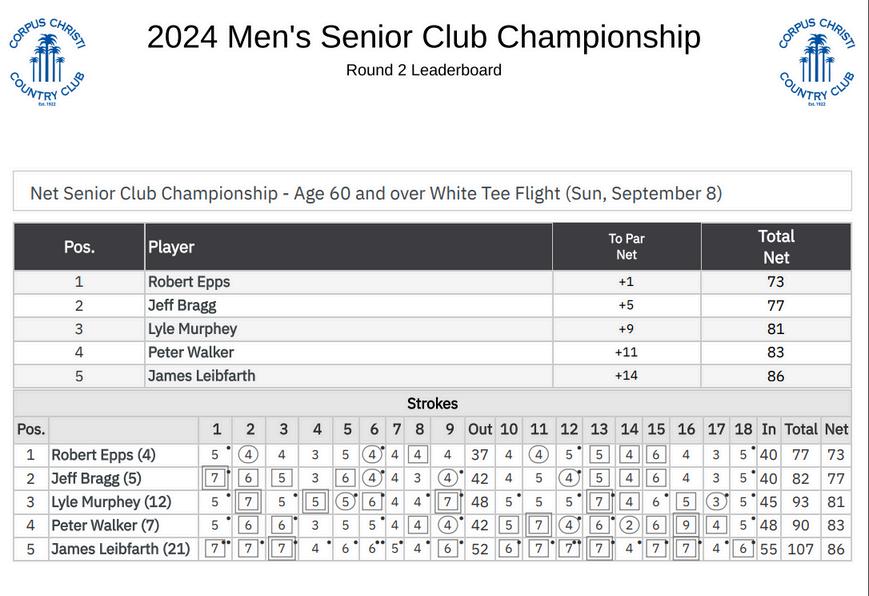Click the 2024 Men's Senior Club Championship title
The width and height of the screenshot is (869, 596).
[423, 37]
